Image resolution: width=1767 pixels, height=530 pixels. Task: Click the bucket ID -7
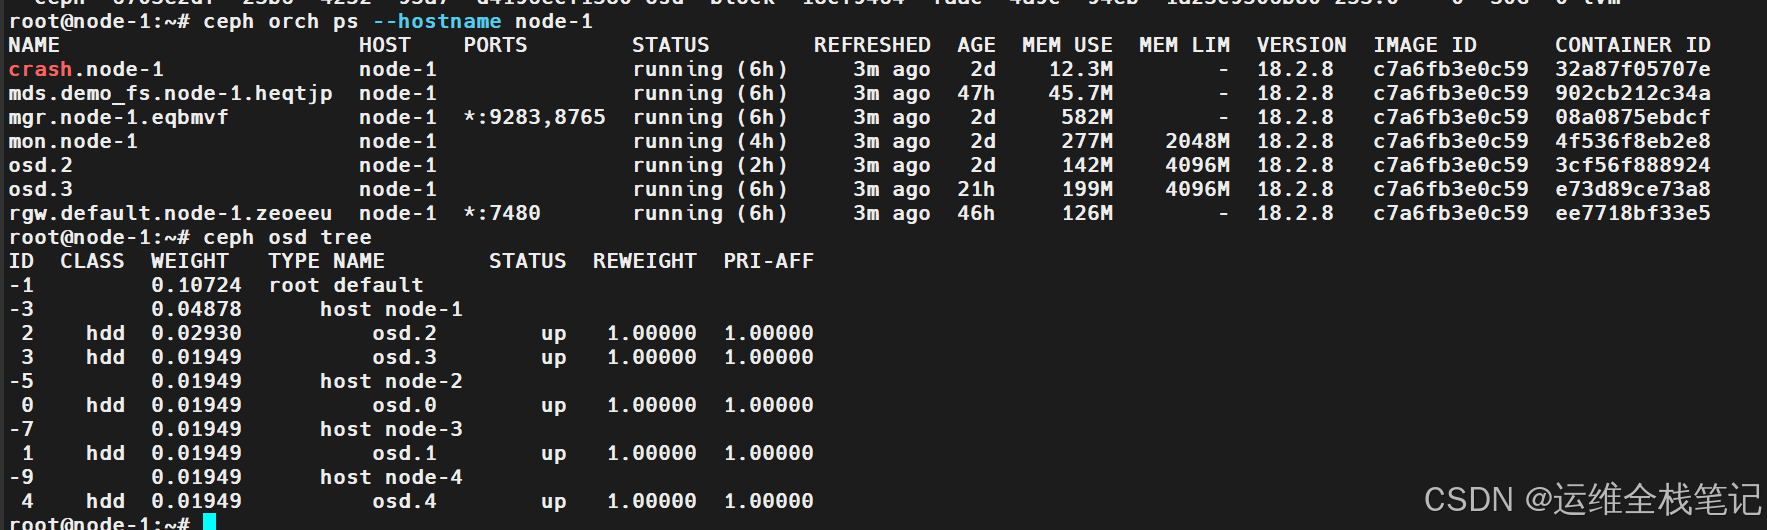point(21,429)
